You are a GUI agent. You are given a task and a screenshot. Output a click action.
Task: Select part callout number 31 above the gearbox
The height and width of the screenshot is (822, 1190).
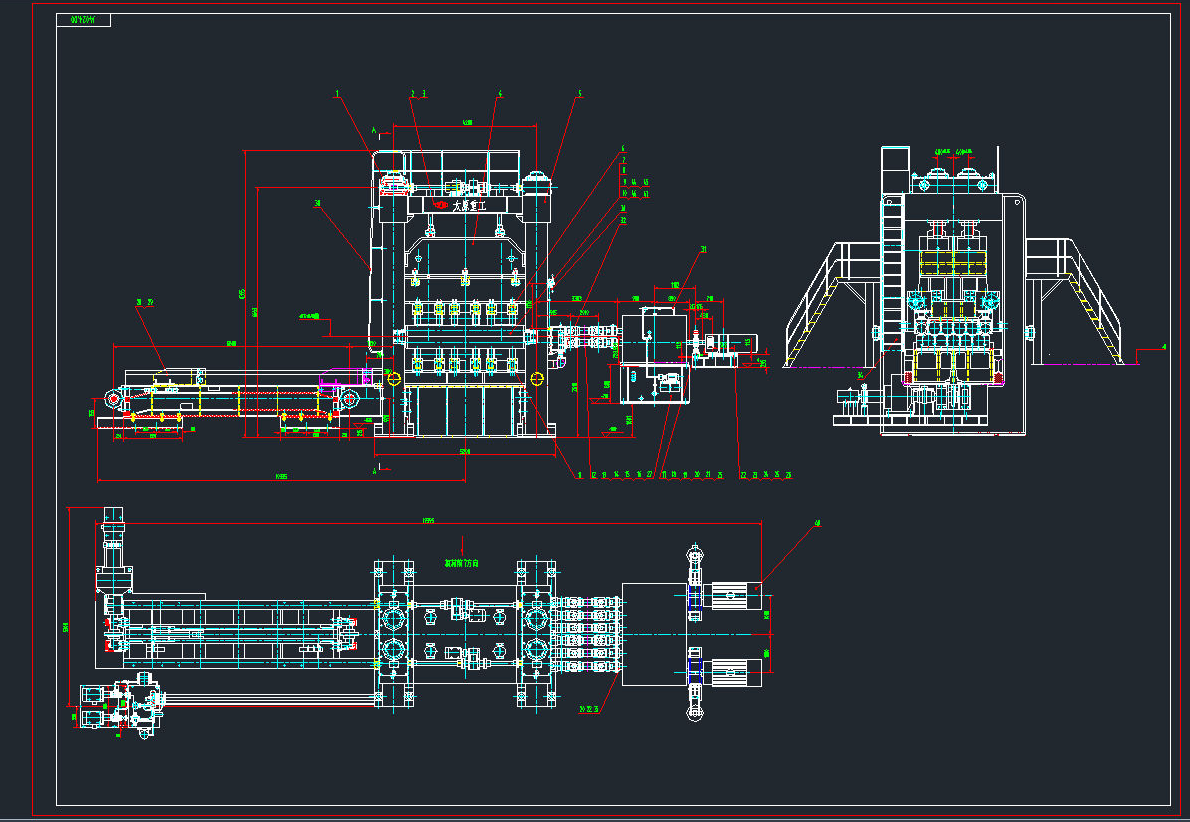[703, 249]
